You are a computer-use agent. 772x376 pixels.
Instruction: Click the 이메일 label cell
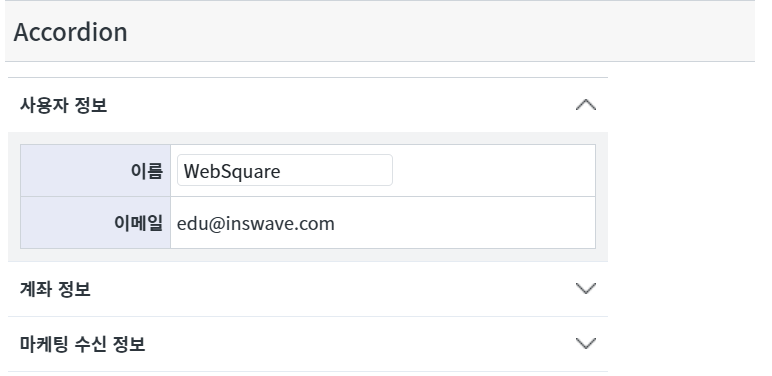96,222
